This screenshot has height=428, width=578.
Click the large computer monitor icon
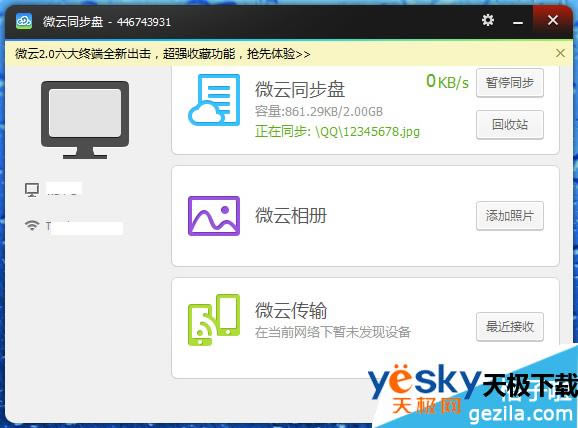coord(85,120)
